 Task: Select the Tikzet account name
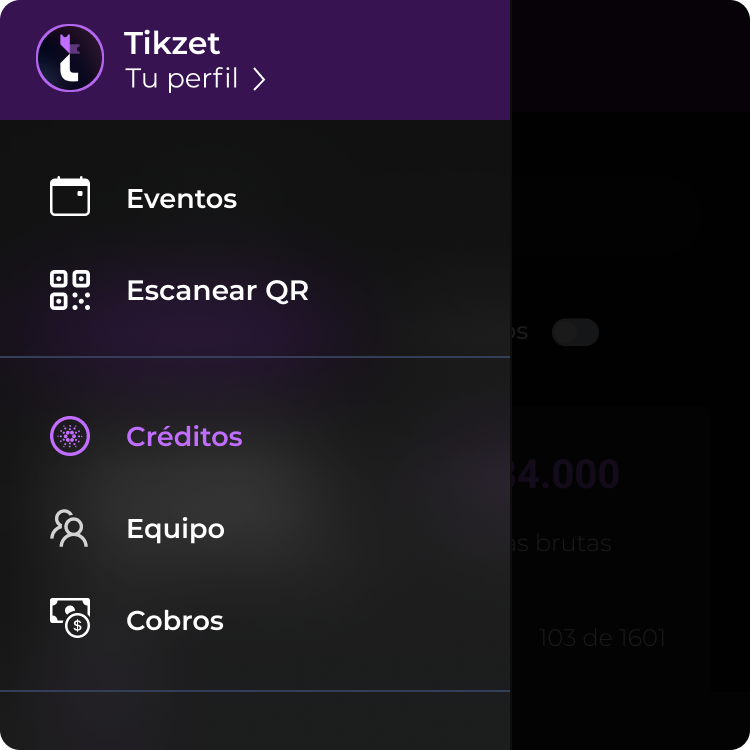pos(172,43)
